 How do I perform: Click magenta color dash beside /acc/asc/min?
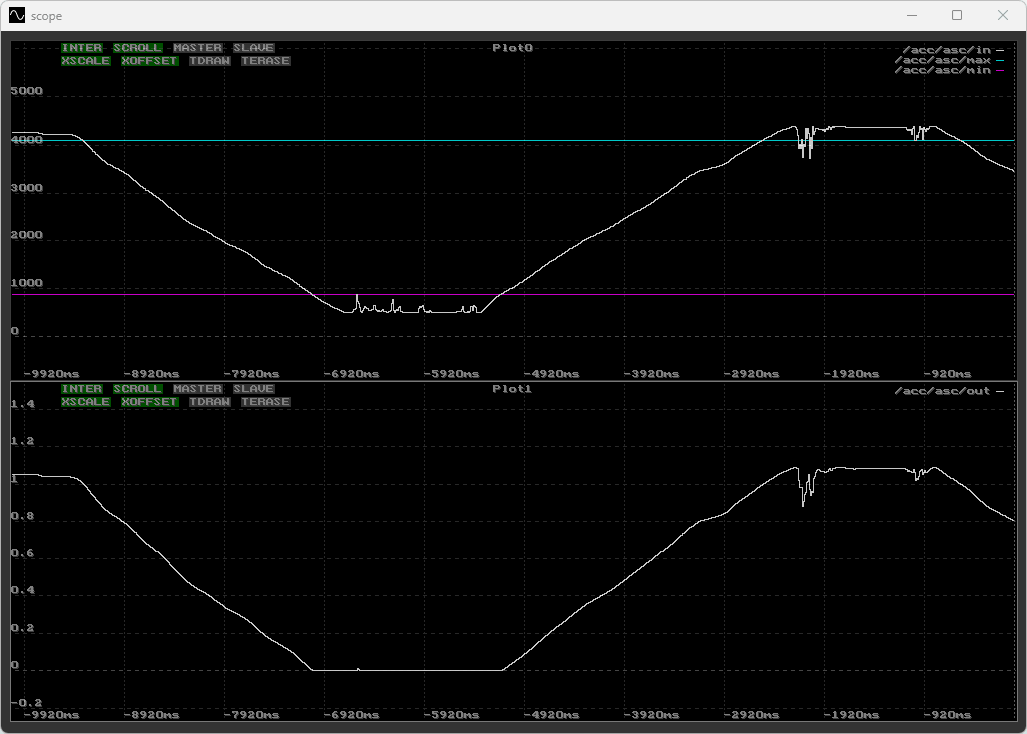click(1000, 70)
